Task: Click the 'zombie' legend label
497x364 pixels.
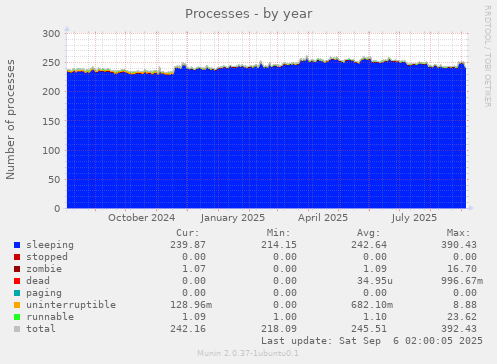Action: tap(44, 269)
